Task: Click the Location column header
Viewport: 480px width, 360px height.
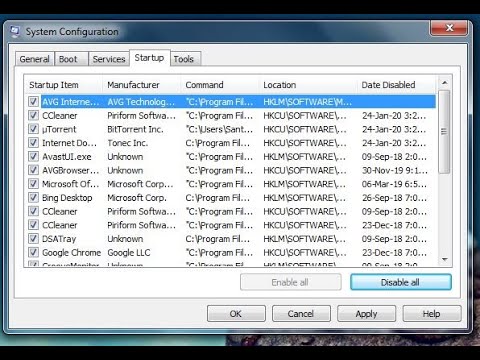Action: pos(307,85)
